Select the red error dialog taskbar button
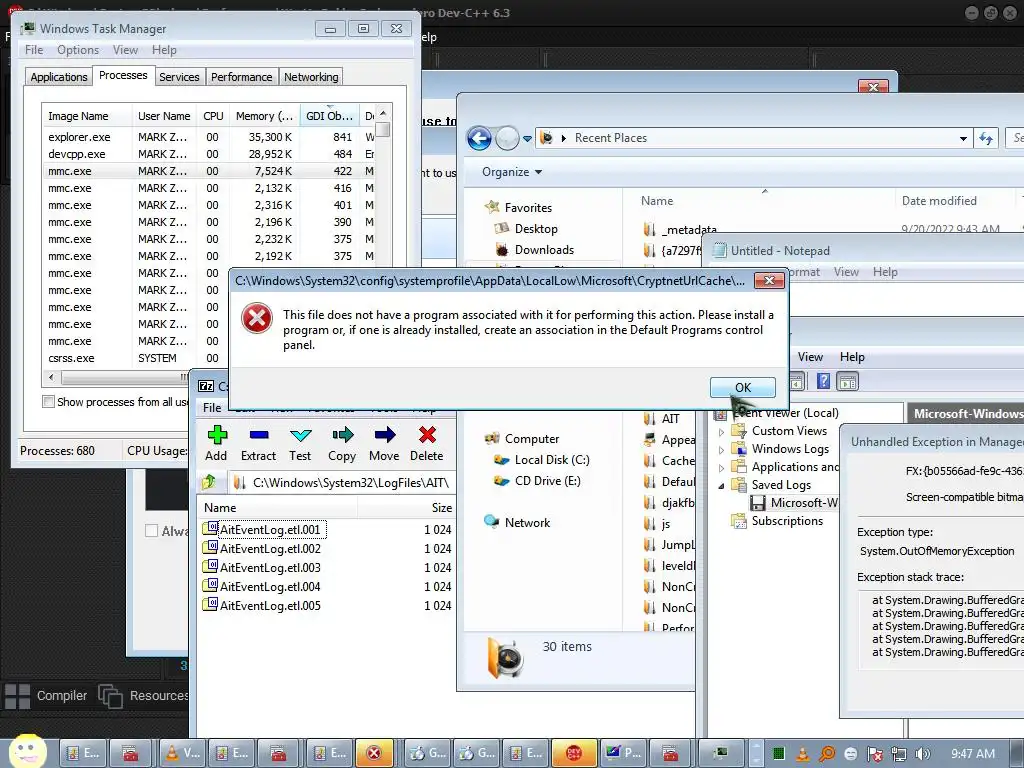 (x=374, y=753)
